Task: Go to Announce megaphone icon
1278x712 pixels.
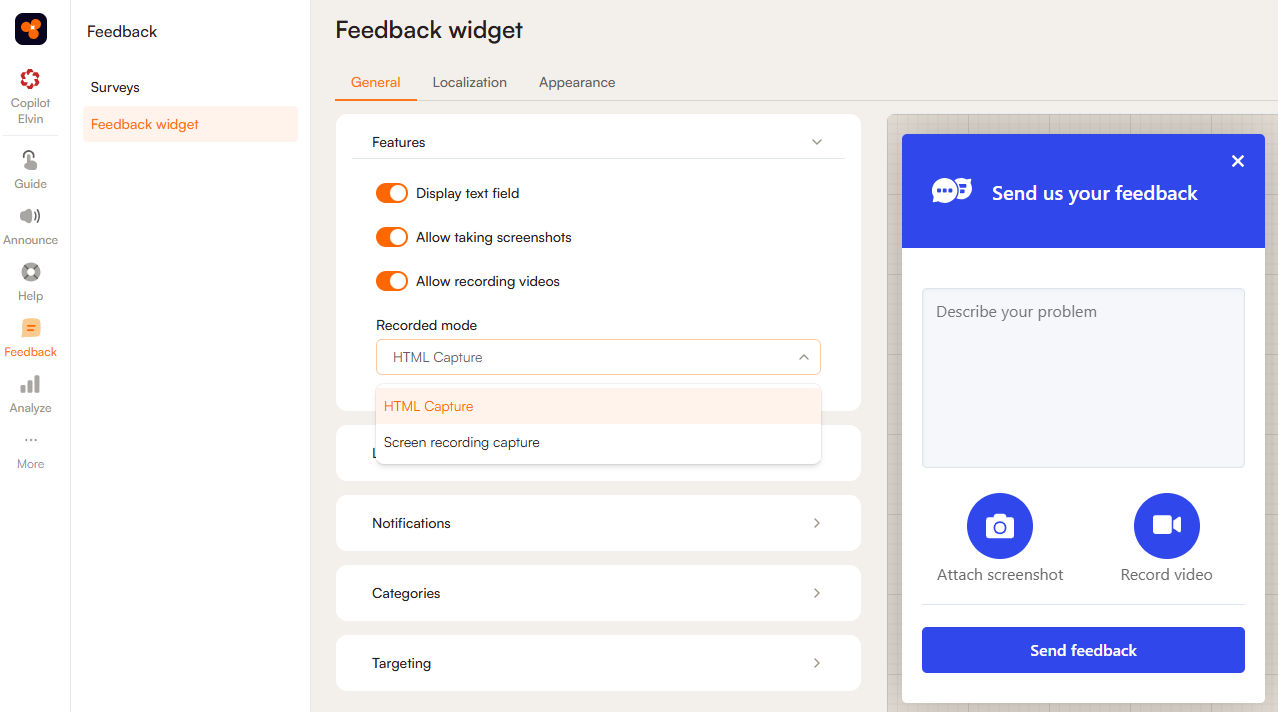Action: click(x=30, y=216)
